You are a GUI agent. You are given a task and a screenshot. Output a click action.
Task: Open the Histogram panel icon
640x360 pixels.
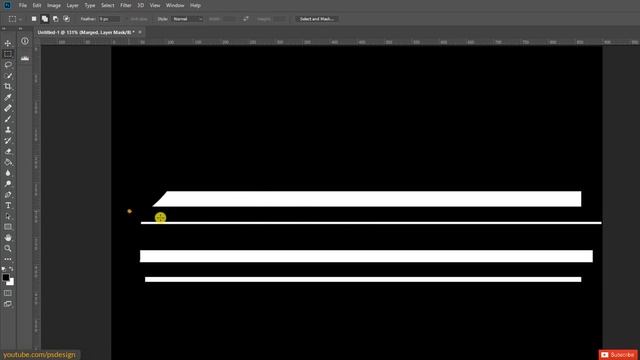[x=25, y=59]
